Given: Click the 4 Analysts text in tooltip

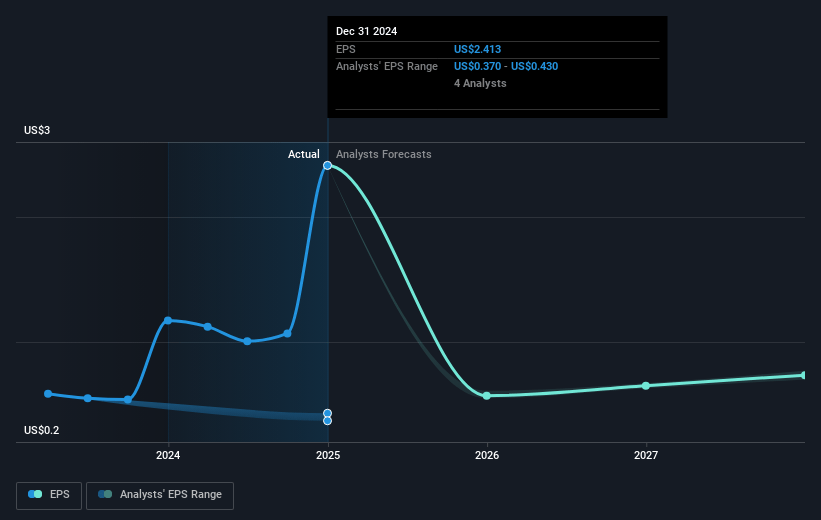Looking at the screenshot, I should [480, 83].
